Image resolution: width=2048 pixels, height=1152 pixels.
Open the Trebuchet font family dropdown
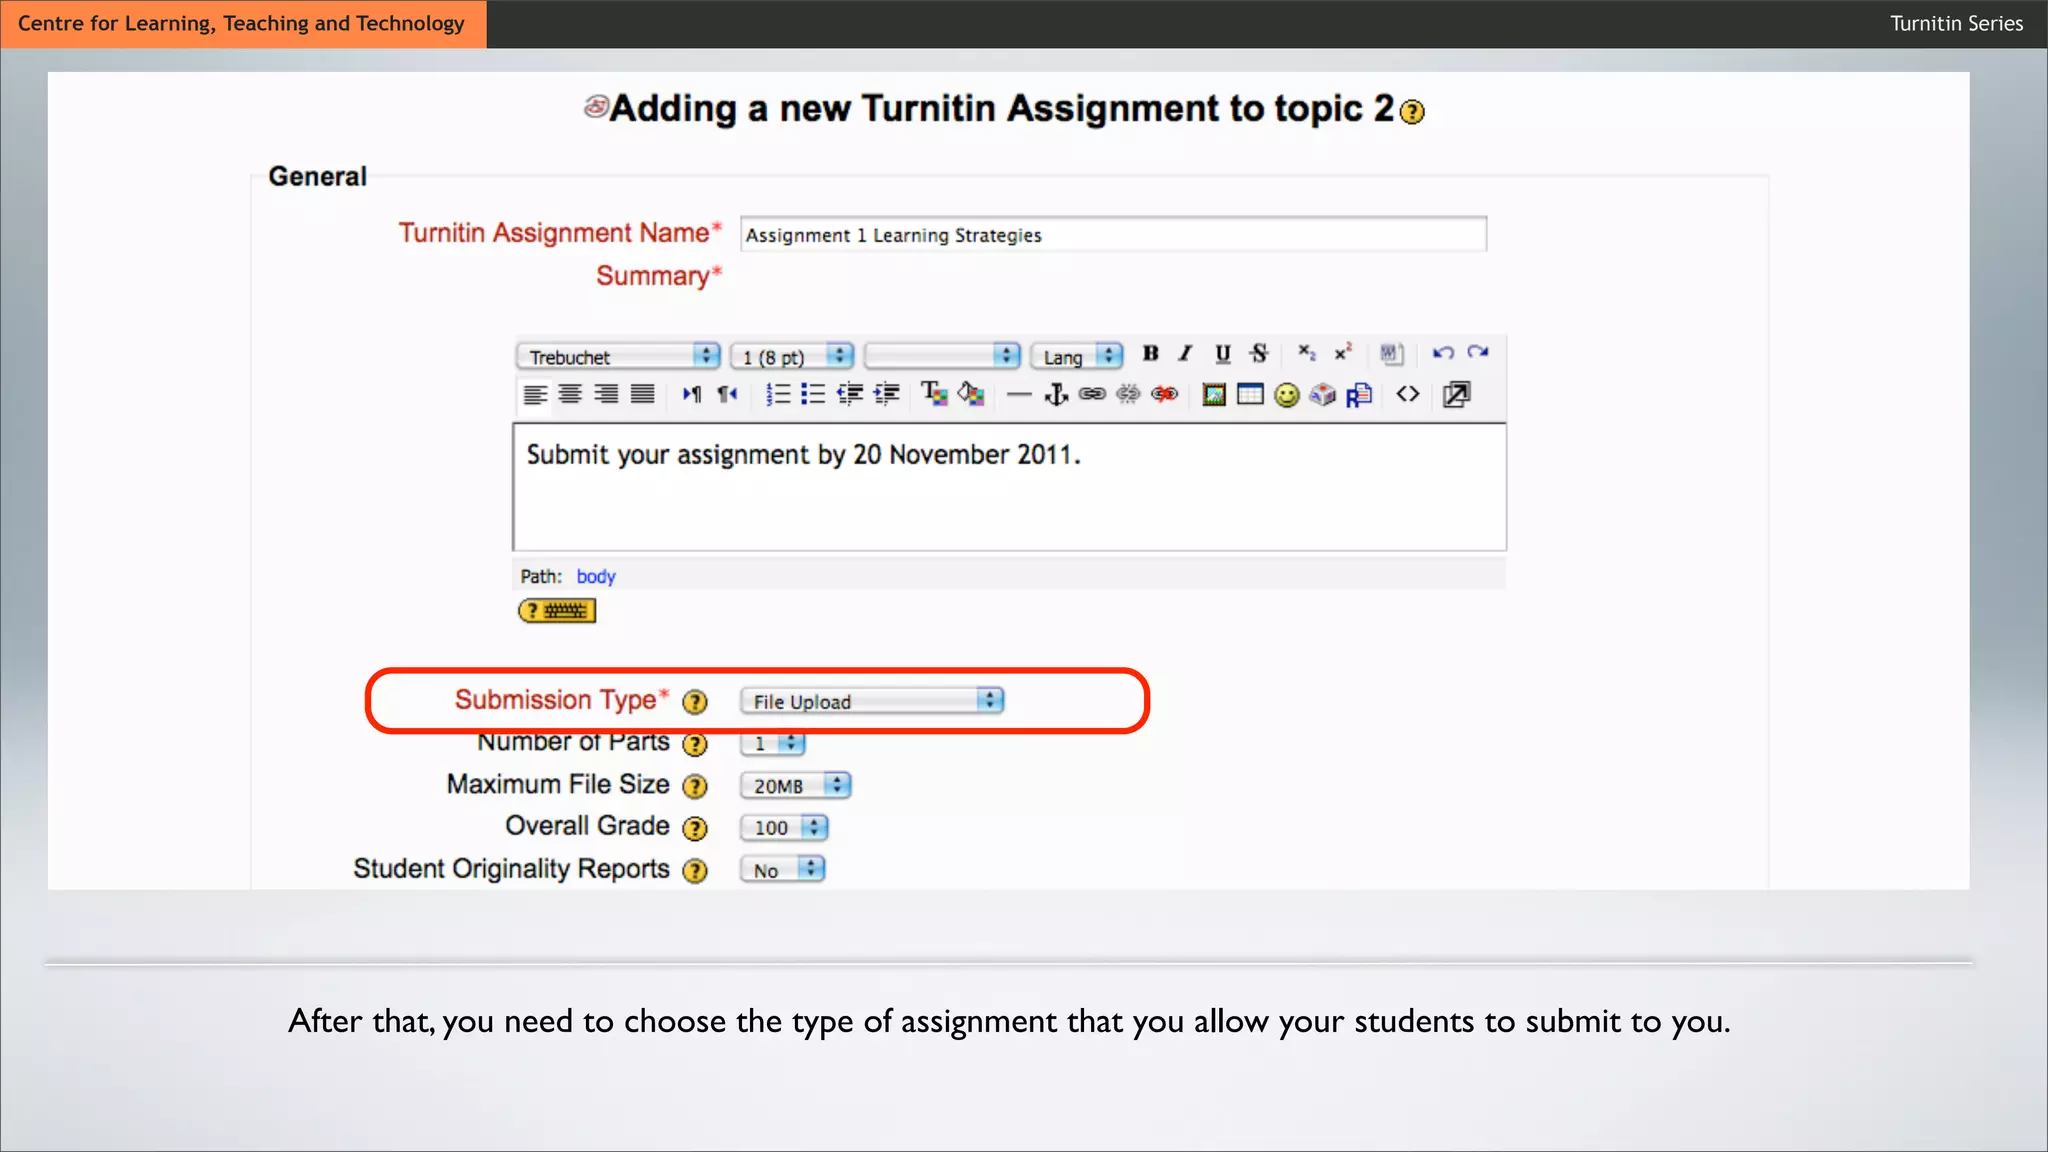pyautogui.click(x=618, y=357)
